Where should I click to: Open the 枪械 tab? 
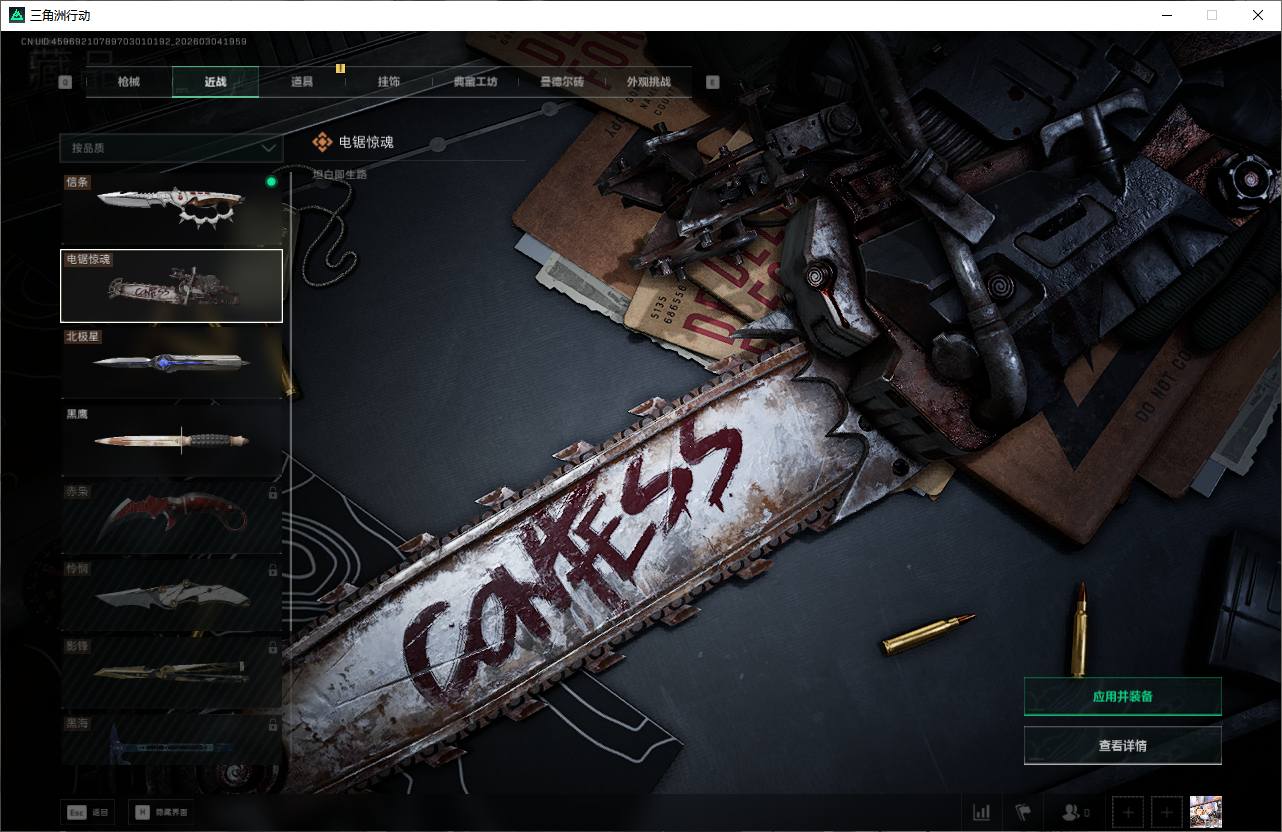[x=129, y=82]
